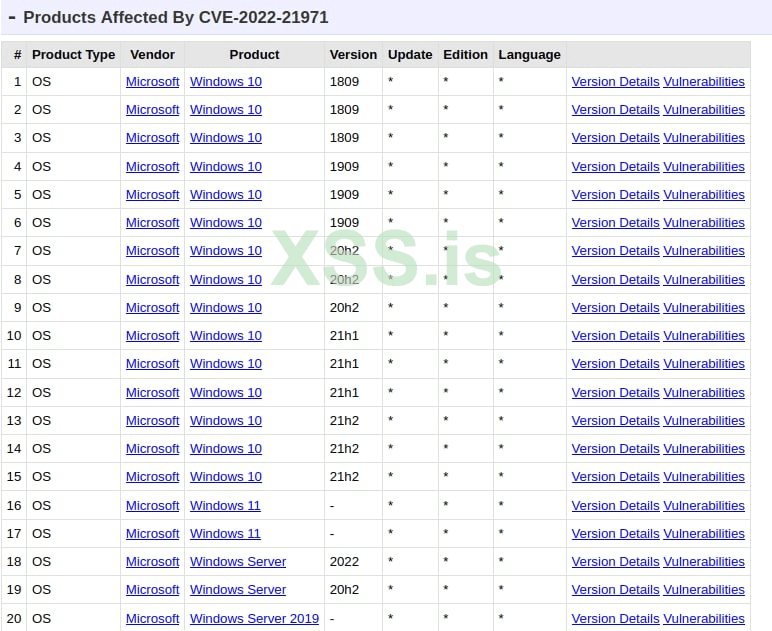The height and width of the screenshot is (631, 772).
Task: Click the Update column header
Action: click(410, 55)
